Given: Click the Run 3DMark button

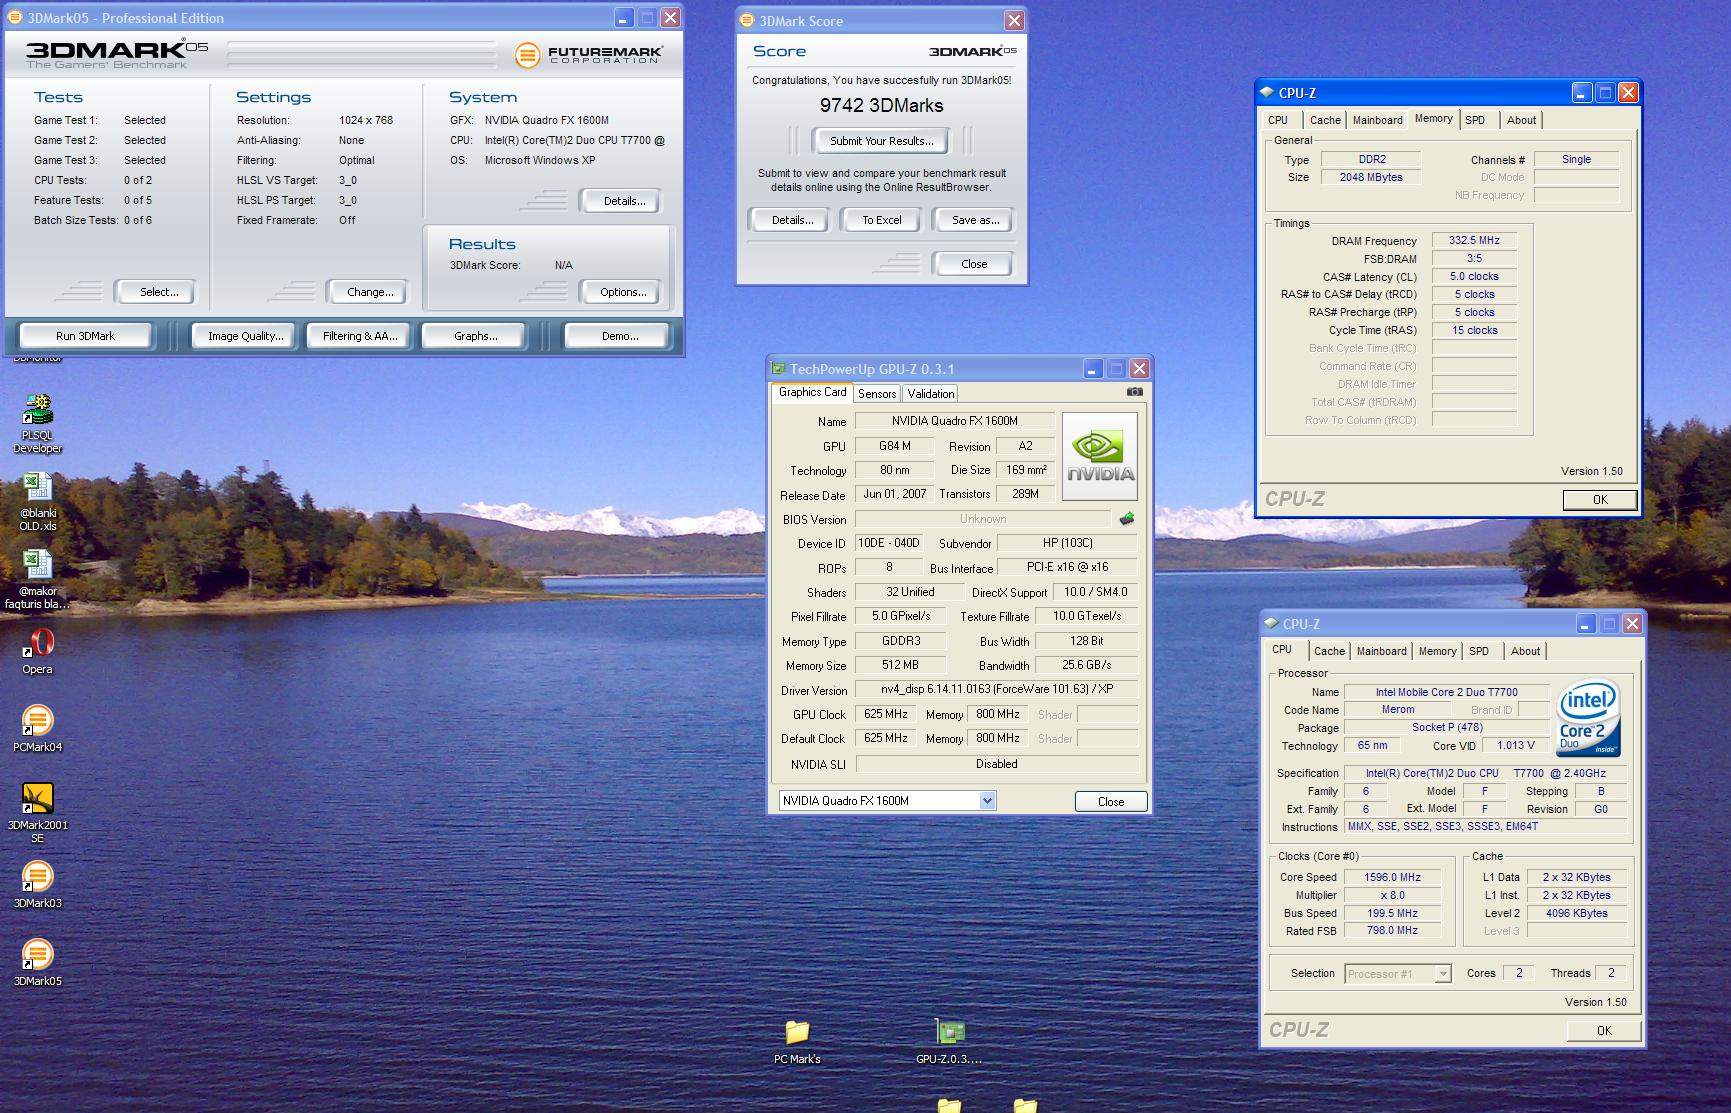Looking at the screenshot, I should pos(85,336).
